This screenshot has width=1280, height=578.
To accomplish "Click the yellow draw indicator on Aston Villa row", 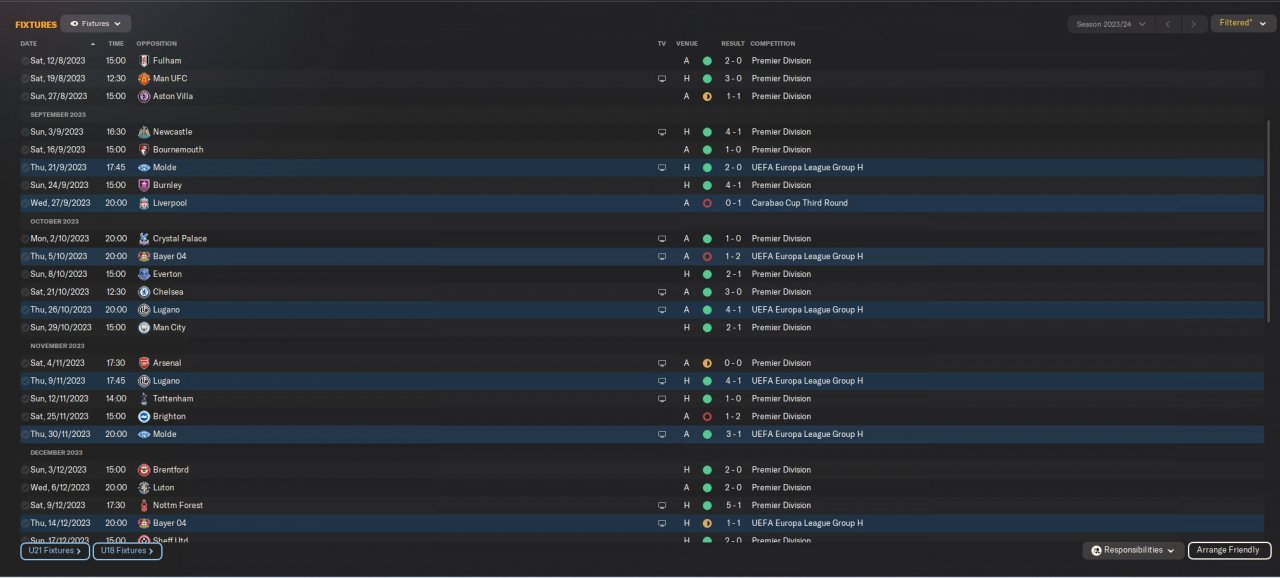I will point(707,97).
